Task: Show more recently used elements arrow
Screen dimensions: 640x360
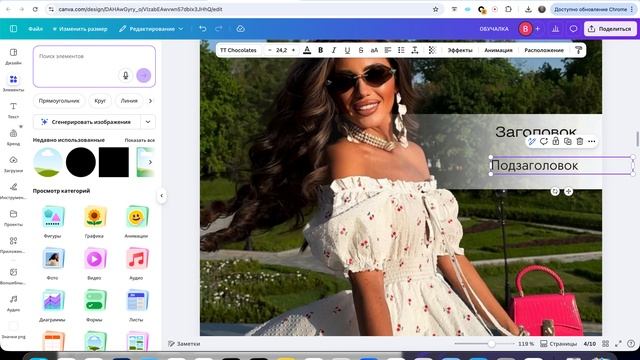Action: pyautogui.click(x=150, y=162)
